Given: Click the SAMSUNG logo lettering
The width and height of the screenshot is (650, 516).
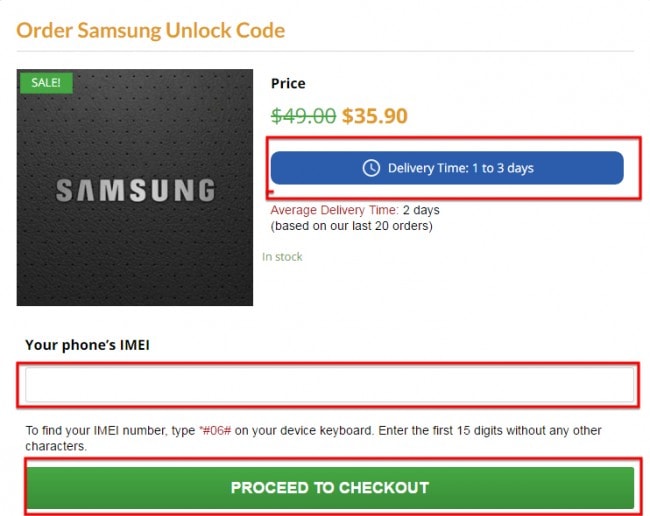Looking at the screenshot, I should tap(135, 190).
